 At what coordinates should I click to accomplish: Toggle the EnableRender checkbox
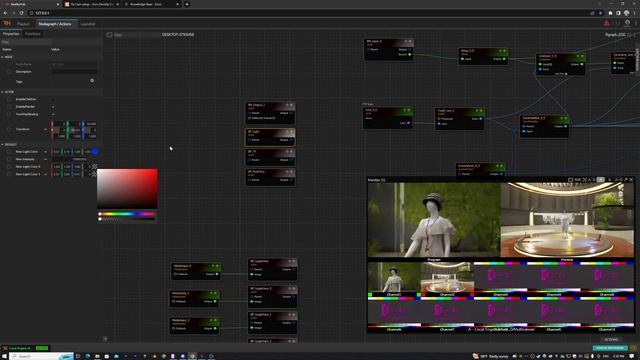[x=53, y=107]
